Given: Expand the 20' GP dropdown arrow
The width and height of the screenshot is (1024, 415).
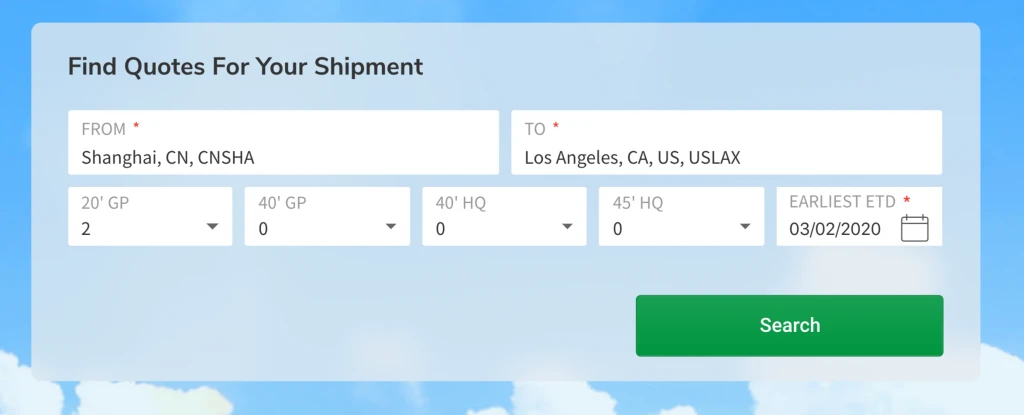Looking at the screenshot, I should 212,227.
